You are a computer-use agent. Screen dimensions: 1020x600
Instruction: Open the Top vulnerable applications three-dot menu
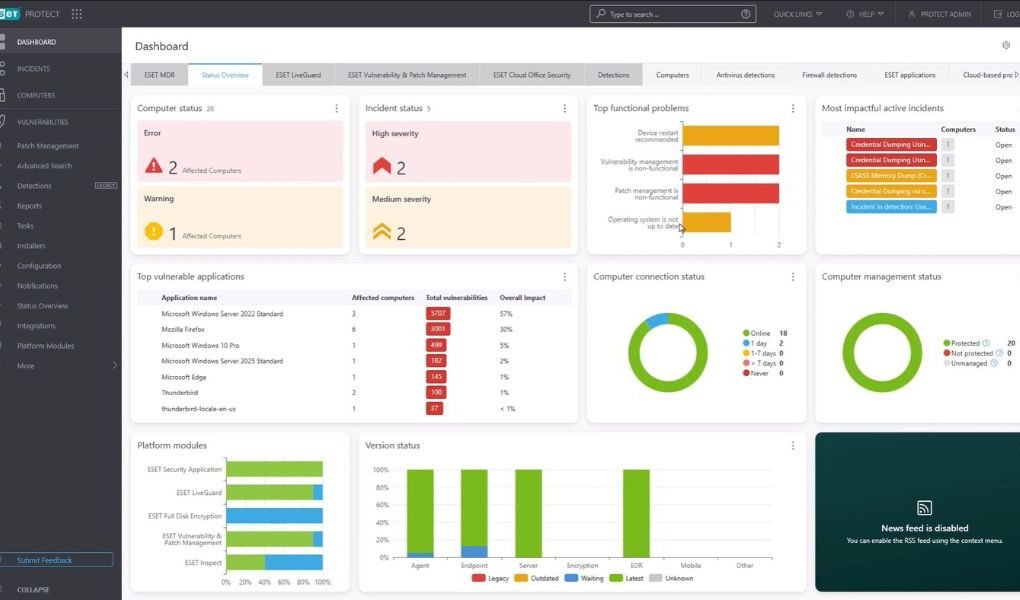pyautogui.click(x=565, y=277)
